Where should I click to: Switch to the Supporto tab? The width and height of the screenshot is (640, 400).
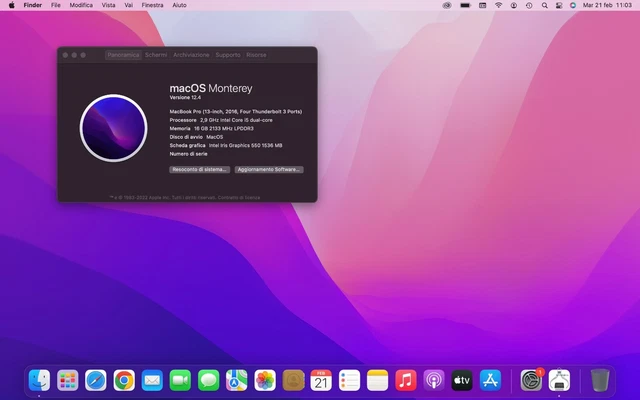[228, 55]
